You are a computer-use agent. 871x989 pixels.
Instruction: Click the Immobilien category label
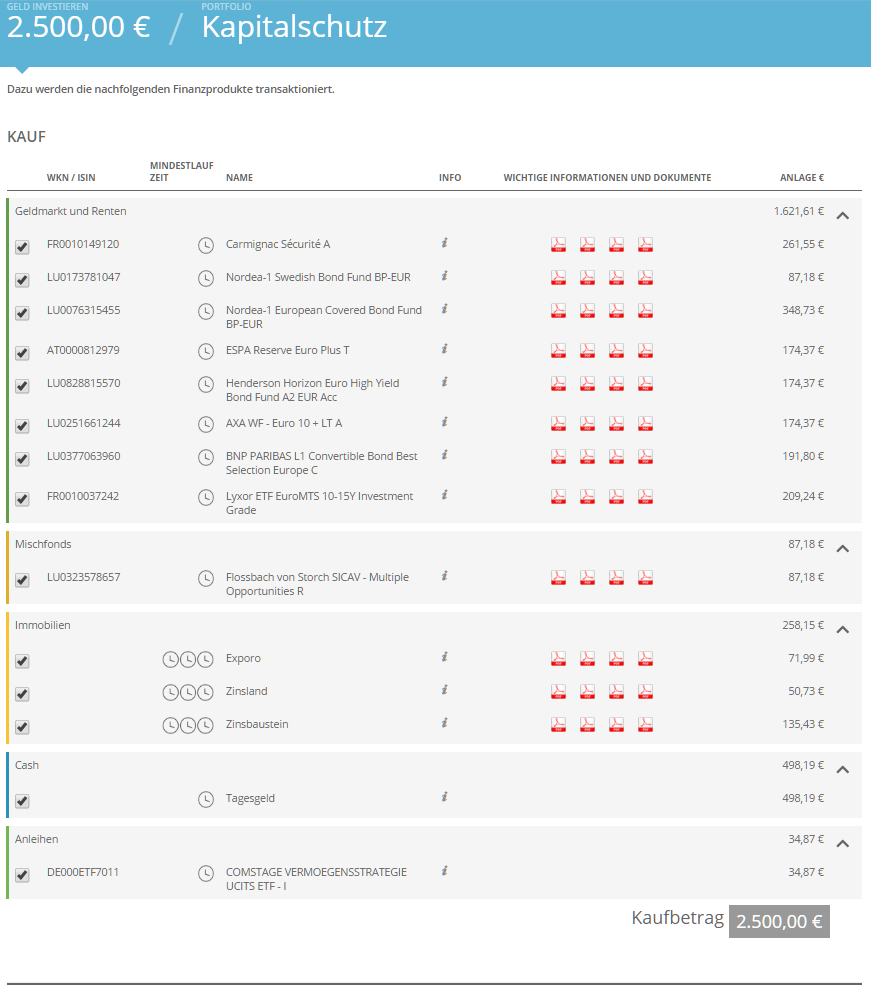pos(43,625)
